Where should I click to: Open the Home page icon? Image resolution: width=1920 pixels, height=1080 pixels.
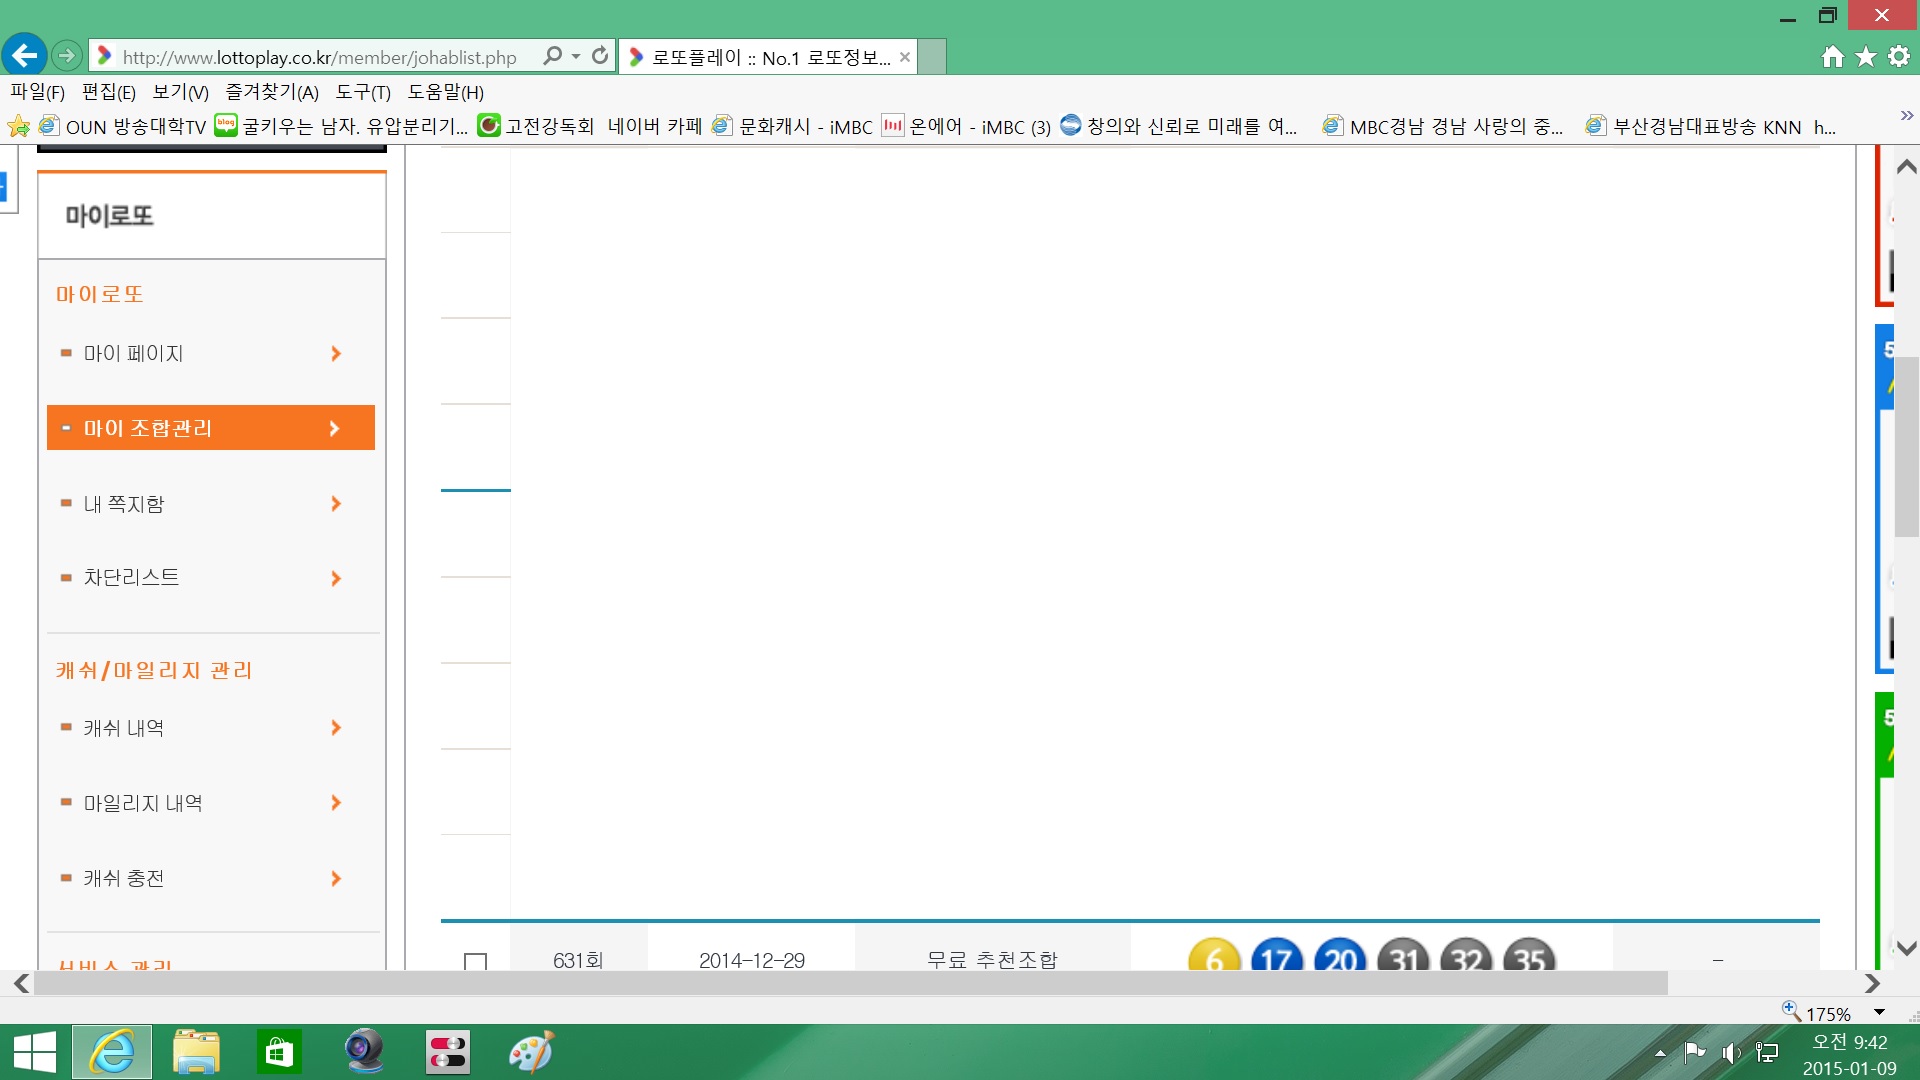pyautogui.click(x=1832, y=57)
